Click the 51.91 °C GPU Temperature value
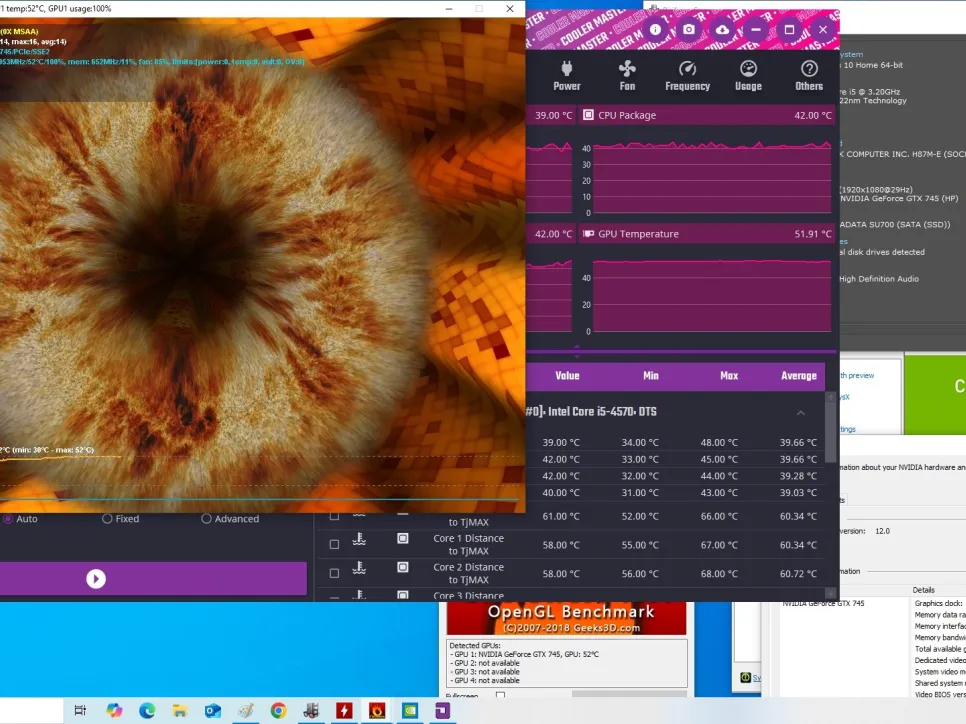The width and height of the screenshot is (966, 724). (813, 234)
